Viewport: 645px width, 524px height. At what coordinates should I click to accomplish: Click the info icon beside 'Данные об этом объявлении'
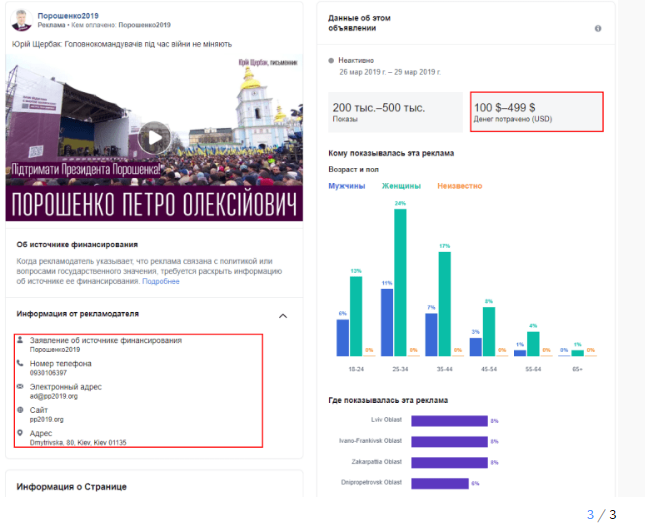pos(598,28)
